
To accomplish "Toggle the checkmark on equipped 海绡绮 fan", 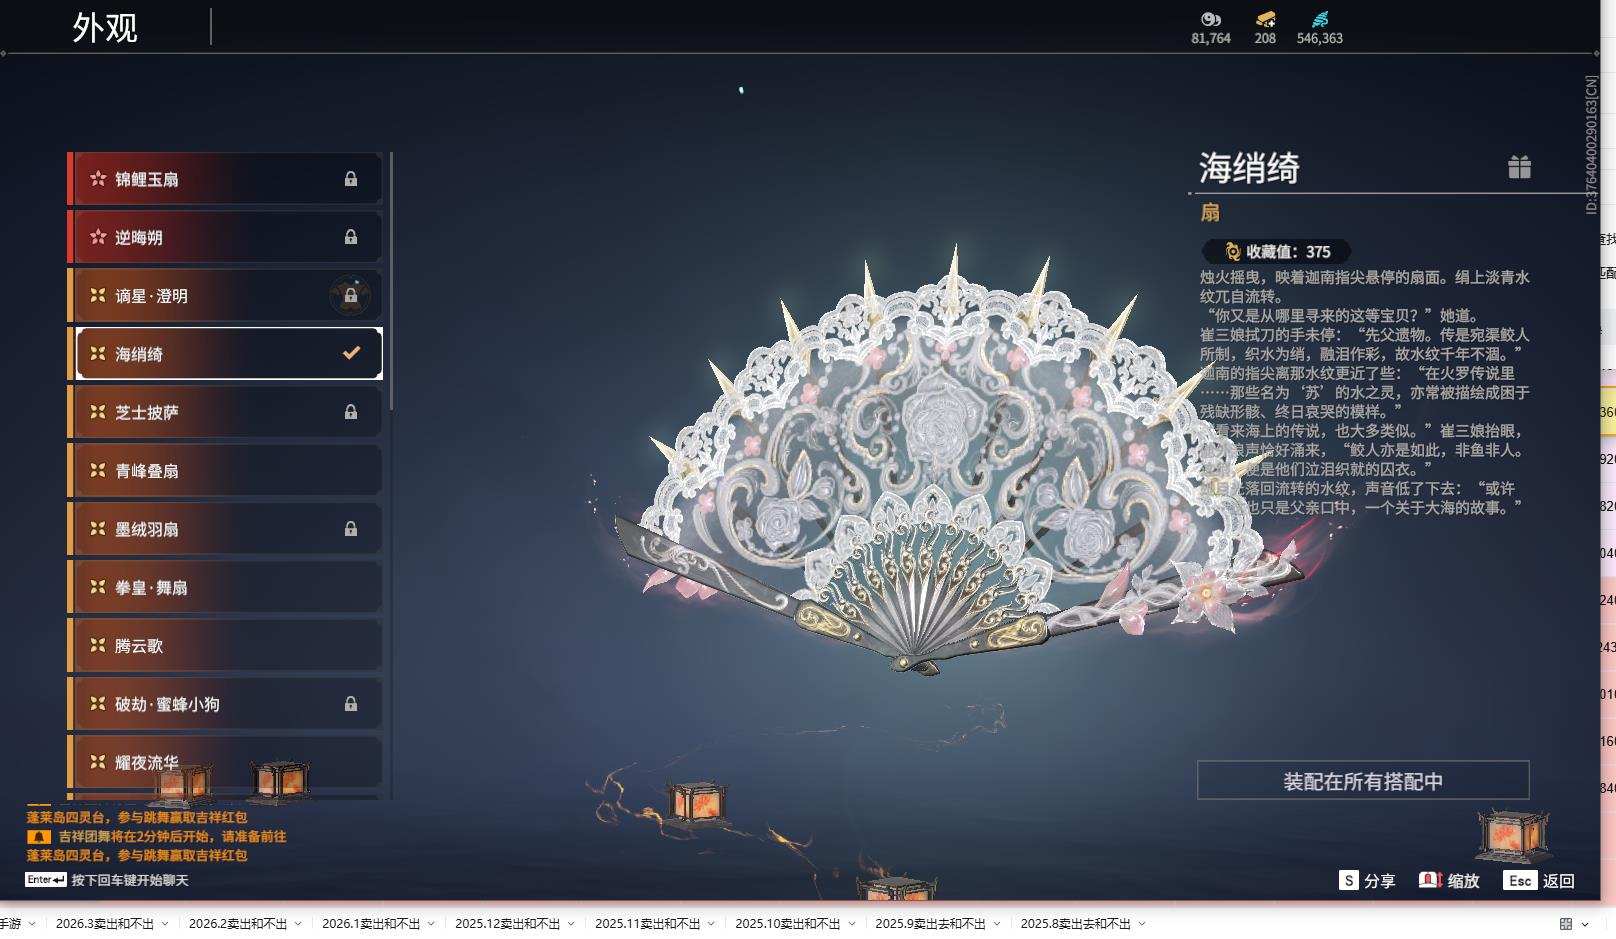I will 350,352.
